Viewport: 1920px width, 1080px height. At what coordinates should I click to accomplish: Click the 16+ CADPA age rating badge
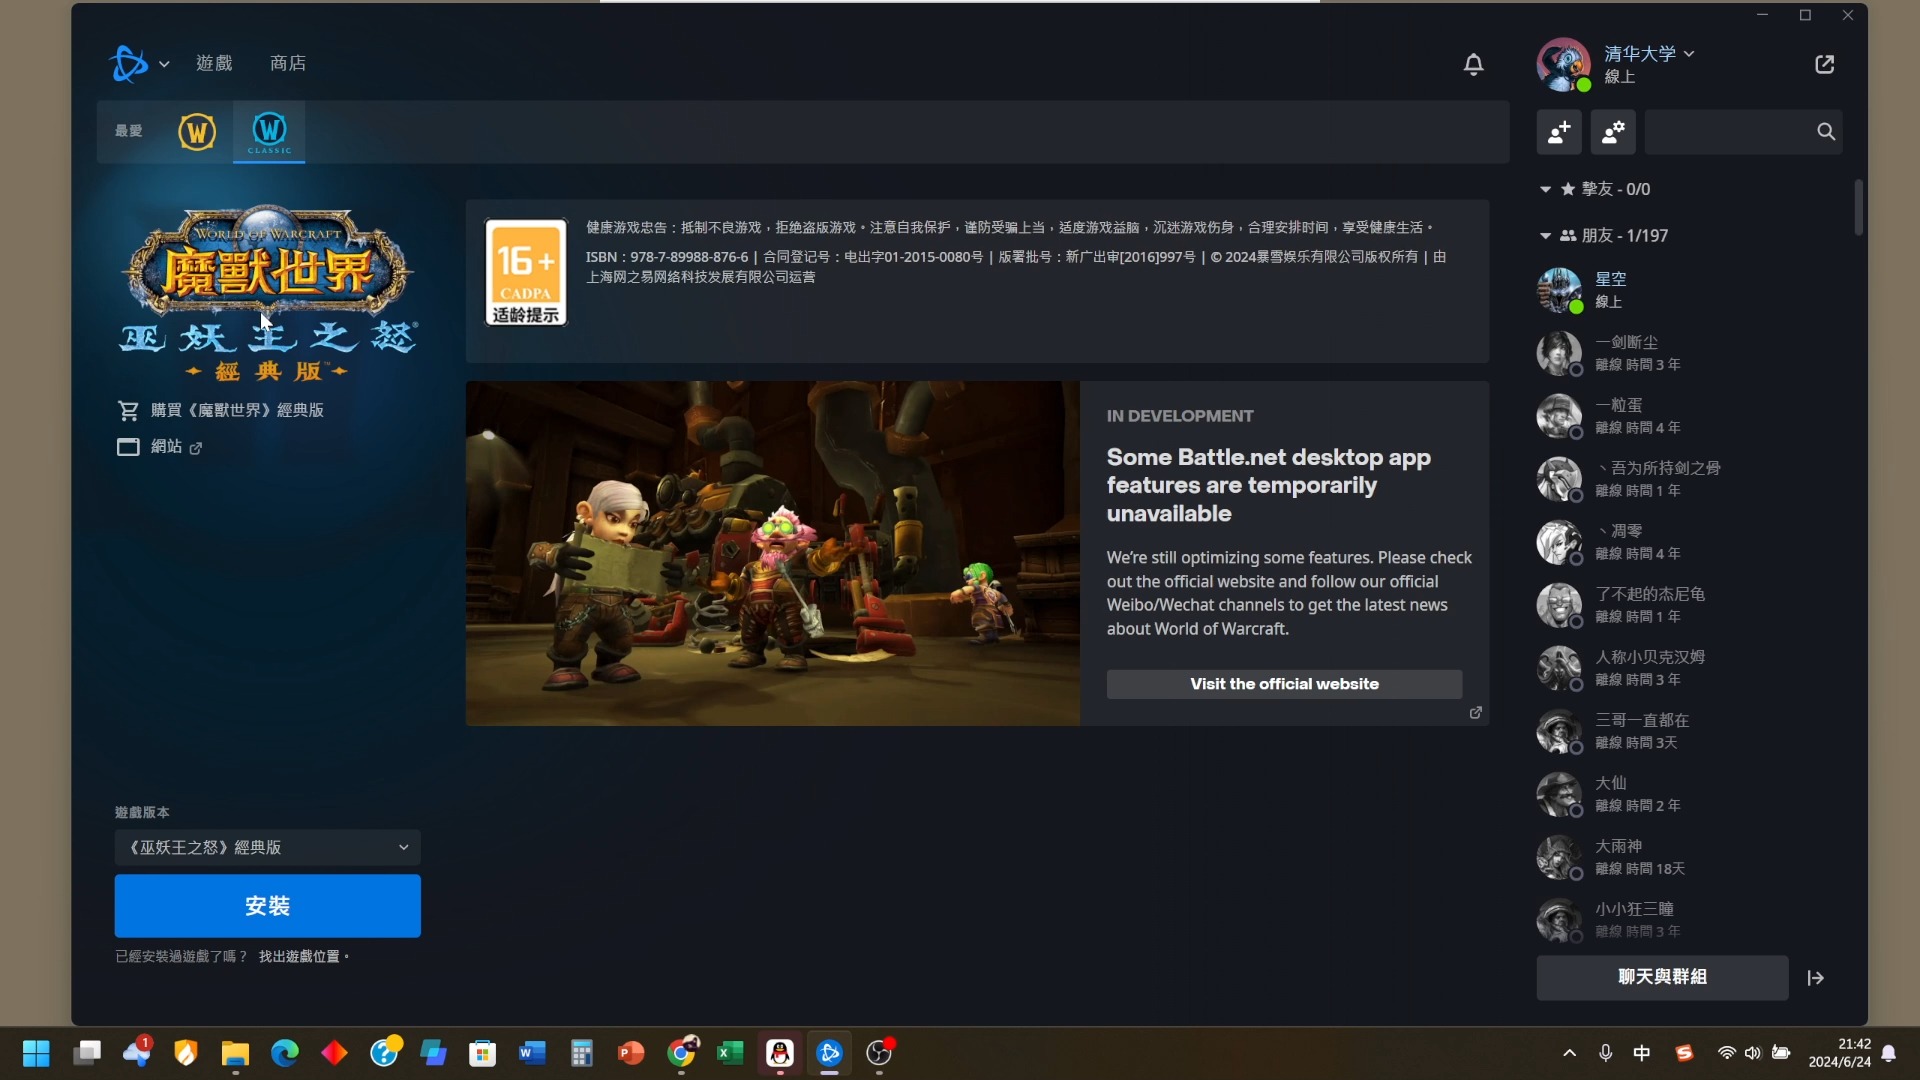tap(526, 272)
